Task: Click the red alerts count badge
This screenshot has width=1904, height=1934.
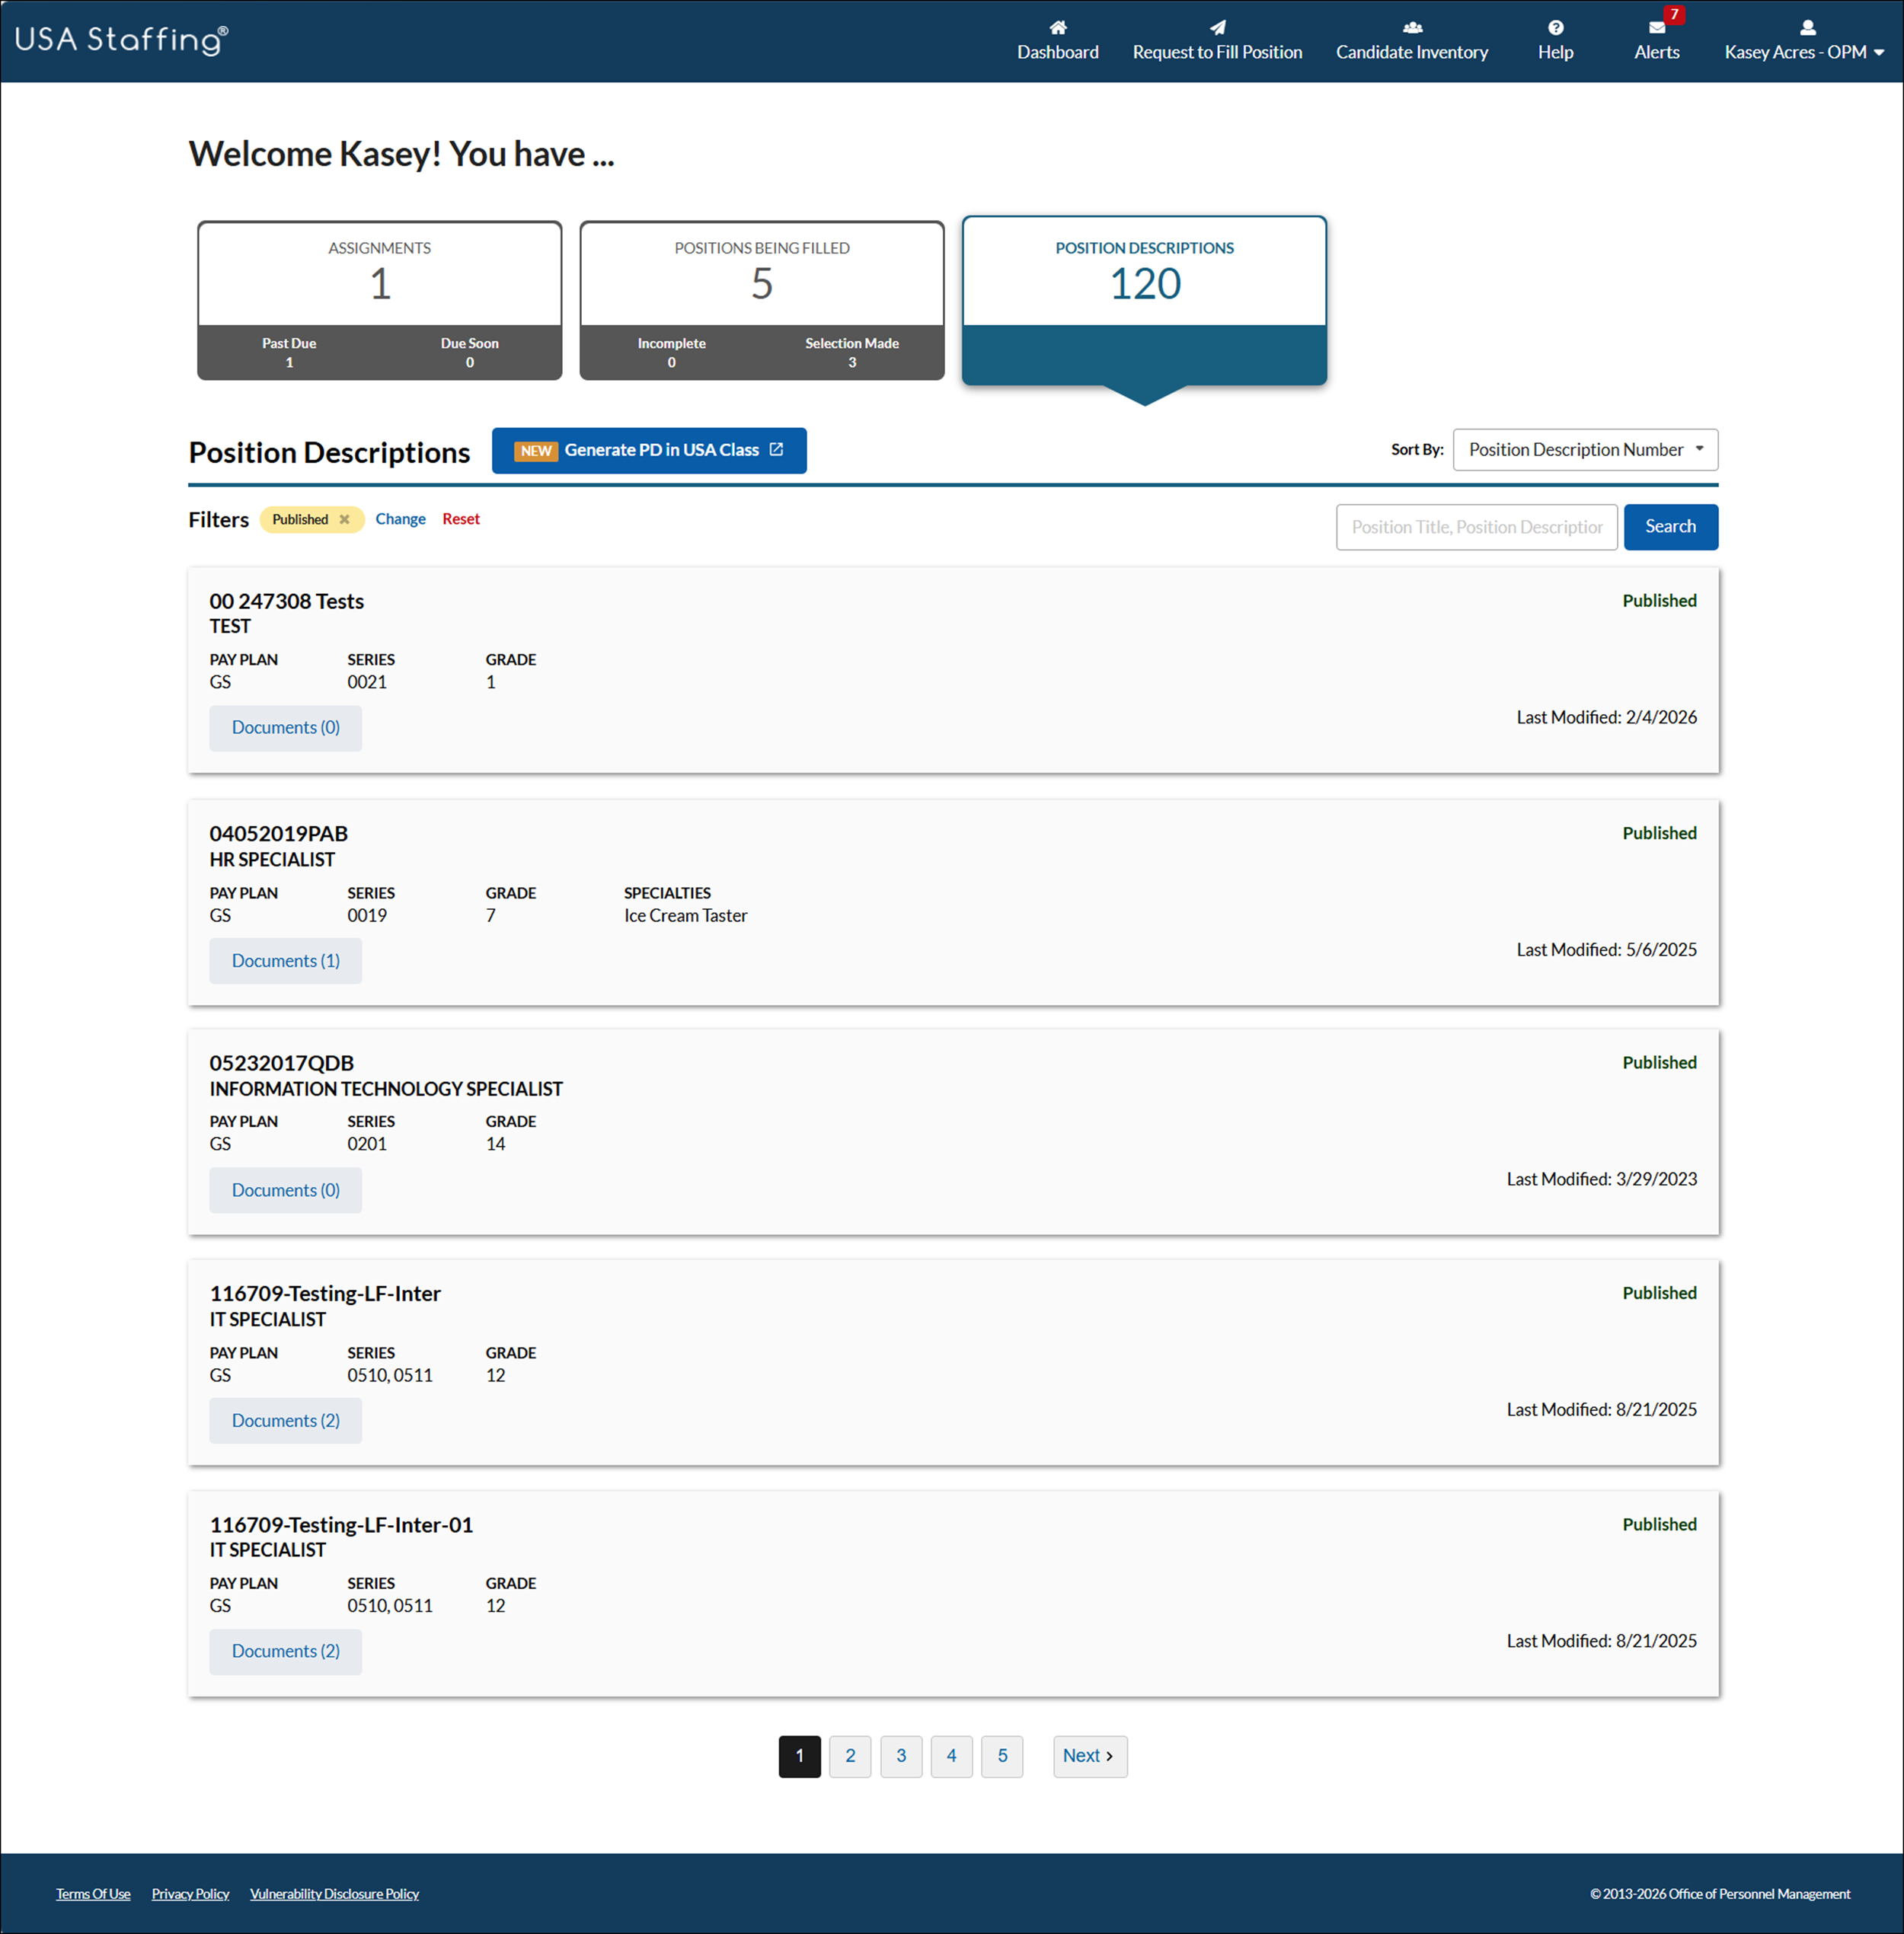Action: (1673, 14)
